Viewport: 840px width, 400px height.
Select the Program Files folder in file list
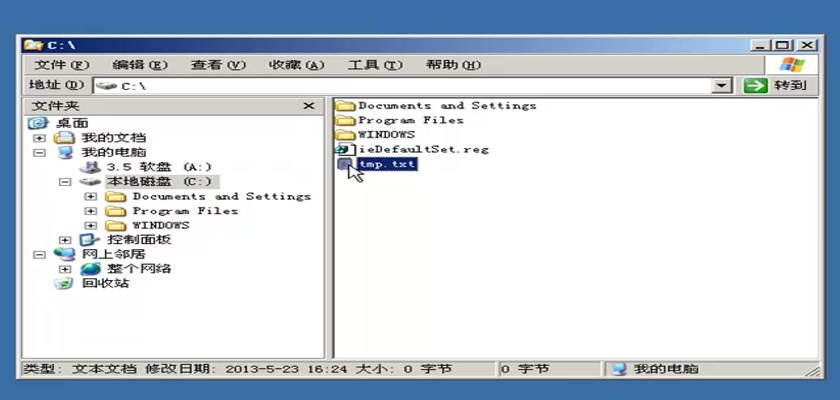click(410, 120)
